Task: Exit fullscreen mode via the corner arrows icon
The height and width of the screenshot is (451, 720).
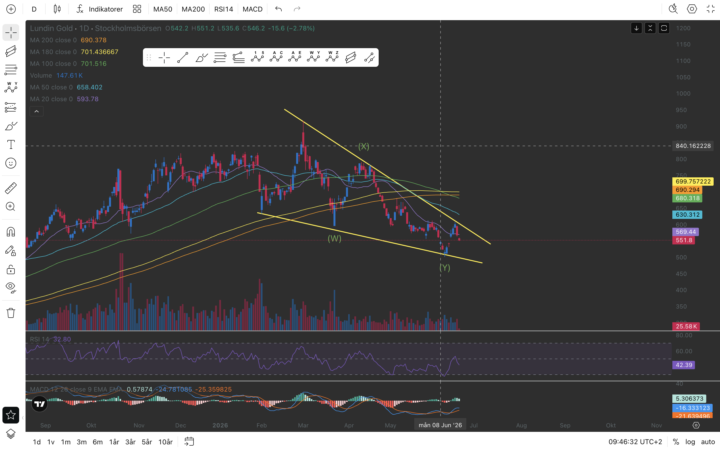Action: [710, 9]
